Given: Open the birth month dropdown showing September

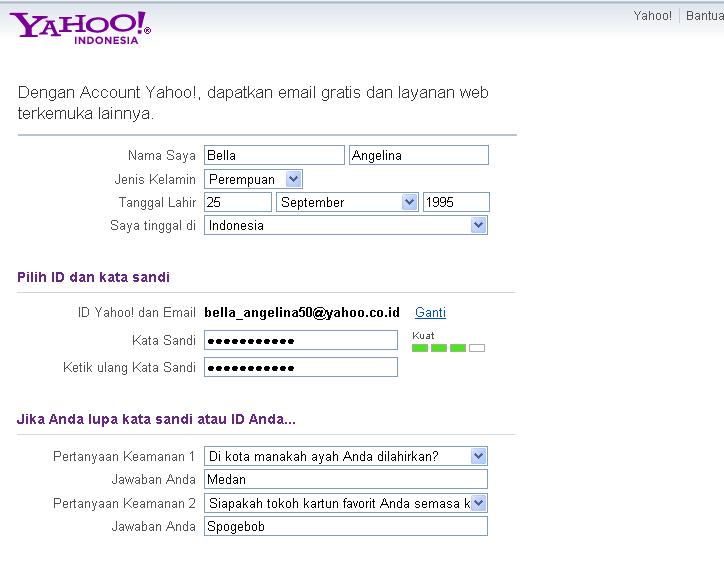Looking at the screenshot, I should [x=347, y=202].
